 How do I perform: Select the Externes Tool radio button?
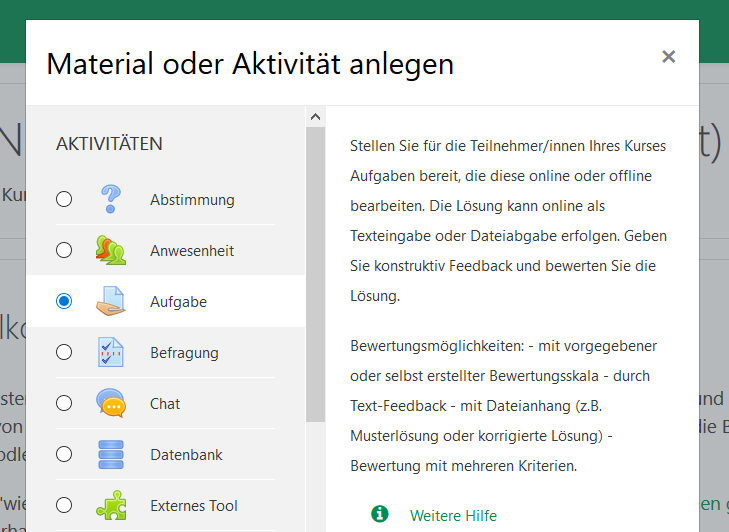pos(64,505)
